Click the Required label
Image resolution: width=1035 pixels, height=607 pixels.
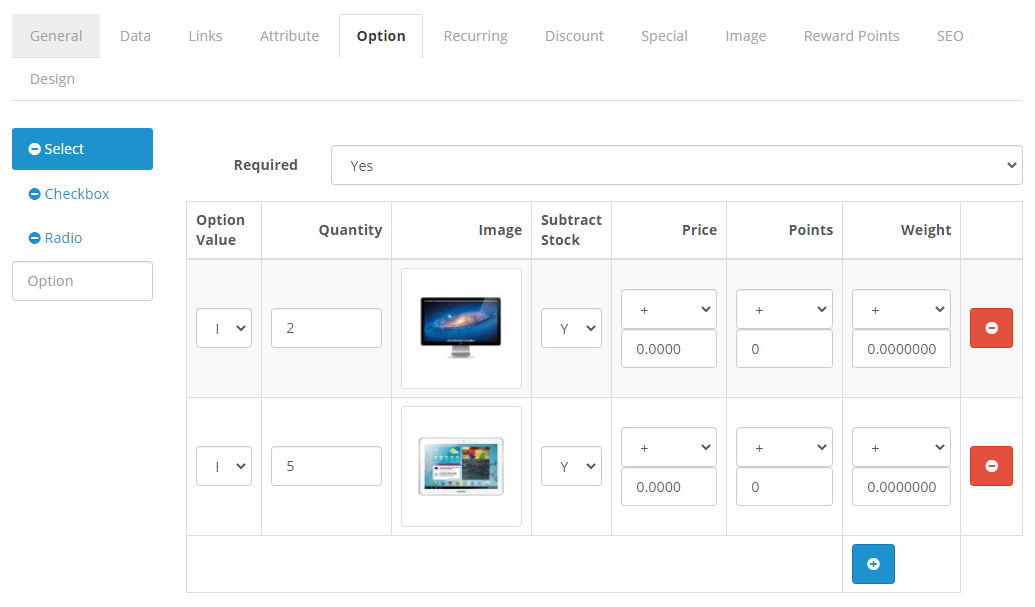click(x=265, y=165)
